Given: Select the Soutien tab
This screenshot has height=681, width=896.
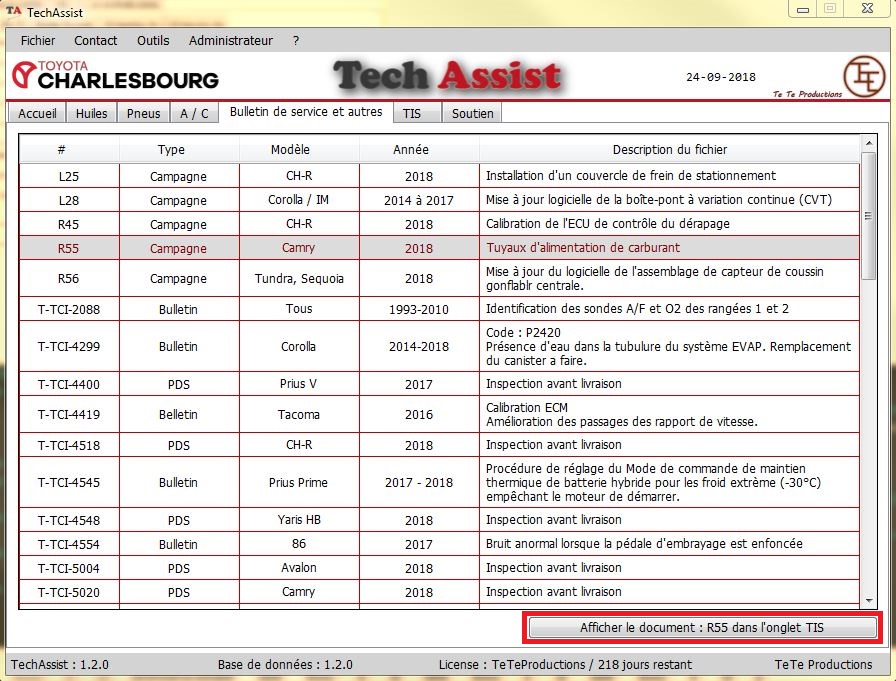Looking at the screenshot, I should (472, 113).
